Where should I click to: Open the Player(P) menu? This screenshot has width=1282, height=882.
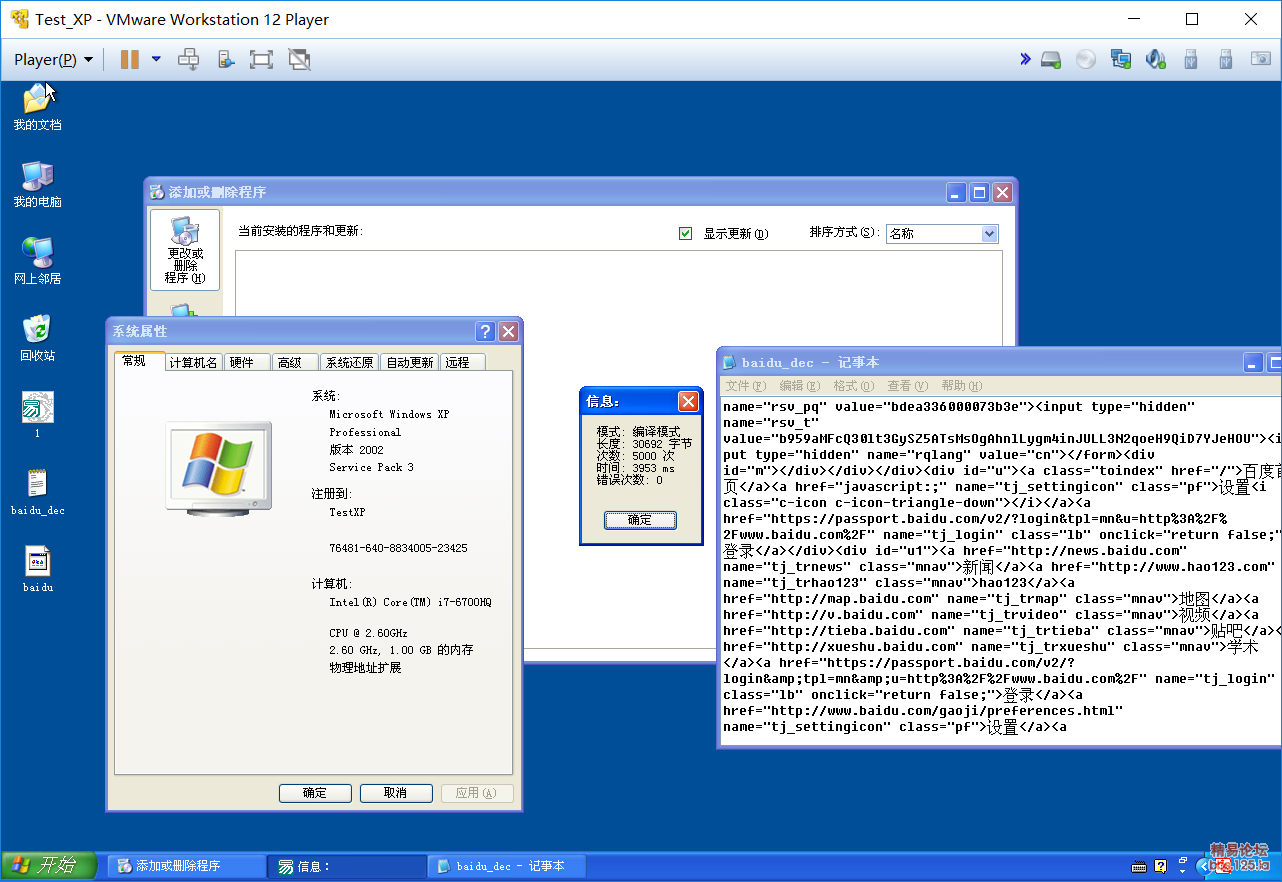click(x=53, y=60)
